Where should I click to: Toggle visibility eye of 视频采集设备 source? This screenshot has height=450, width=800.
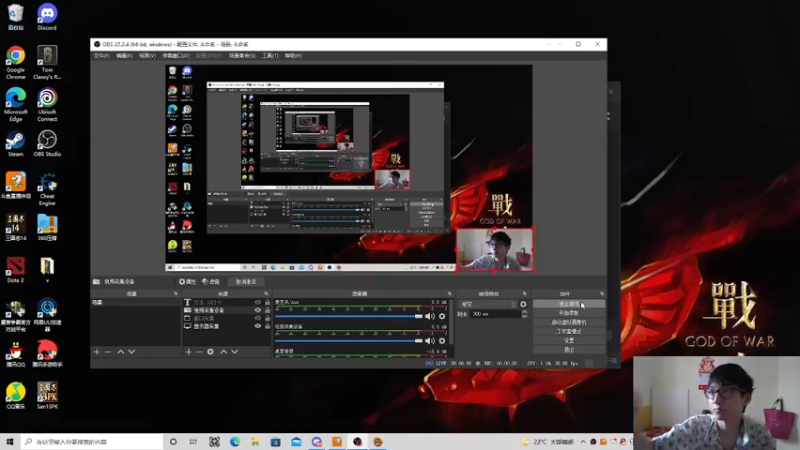pos(258,310)
